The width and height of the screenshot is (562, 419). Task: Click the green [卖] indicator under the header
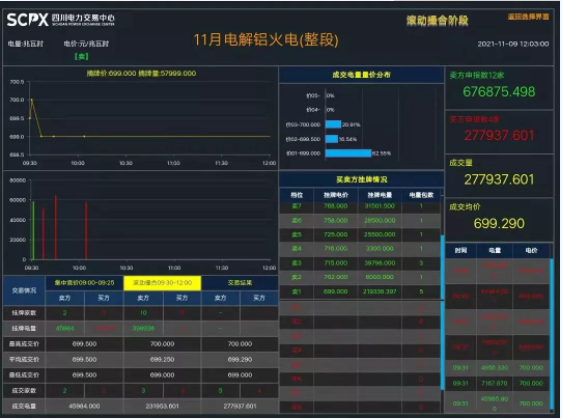(x=81, y=56)
